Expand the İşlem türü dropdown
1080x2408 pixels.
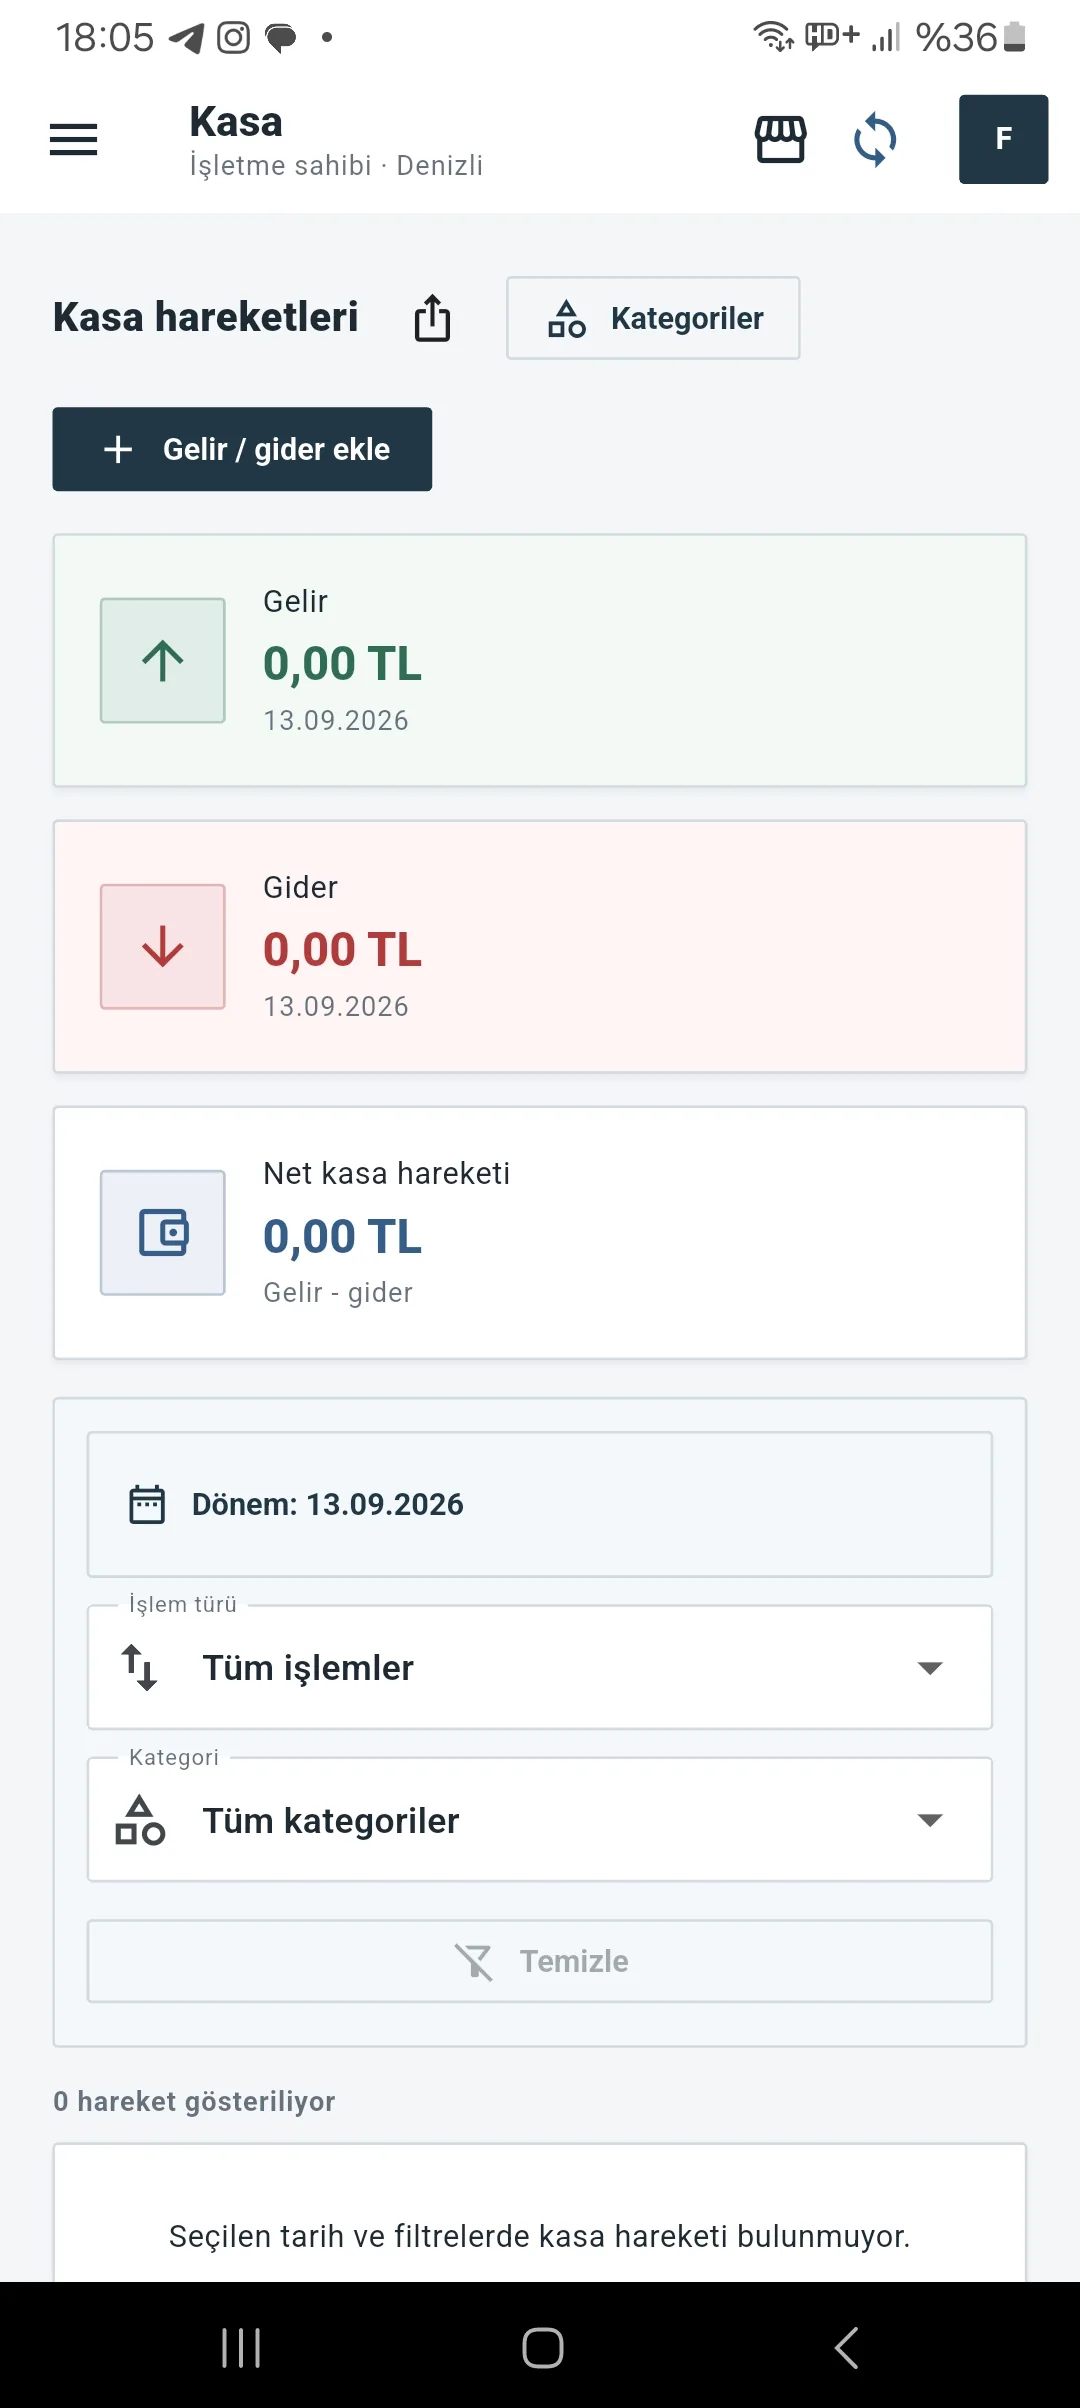coord(540,1667)
